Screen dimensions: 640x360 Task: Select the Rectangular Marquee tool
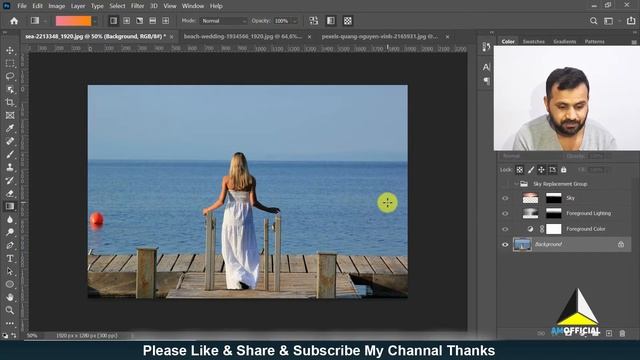[x=10, y=63]
